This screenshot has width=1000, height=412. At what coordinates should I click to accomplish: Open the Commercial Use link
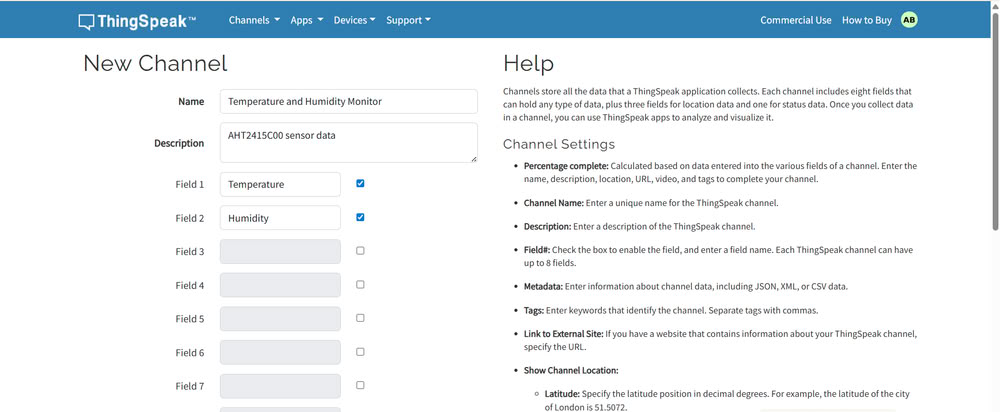click(x=795, y=20)
